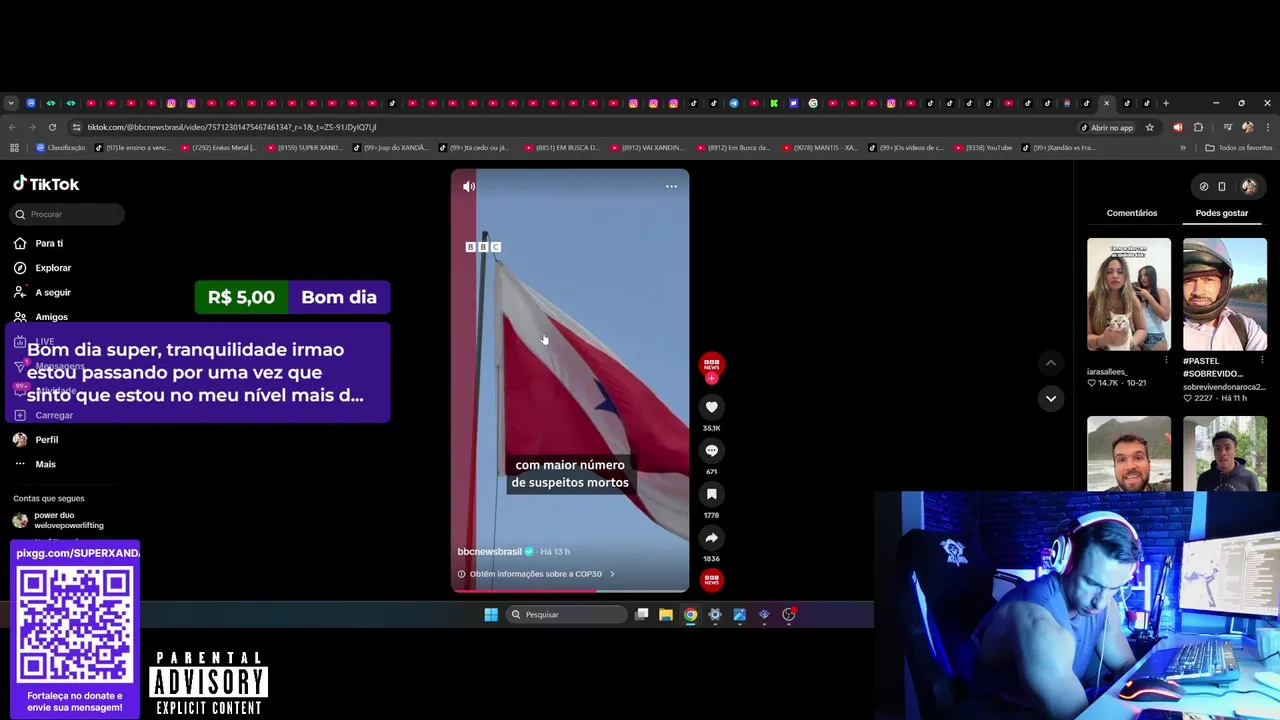Open the red speaker extension icon
This screenshot has height=720, width=1280.
click(x=1177, y=127)
